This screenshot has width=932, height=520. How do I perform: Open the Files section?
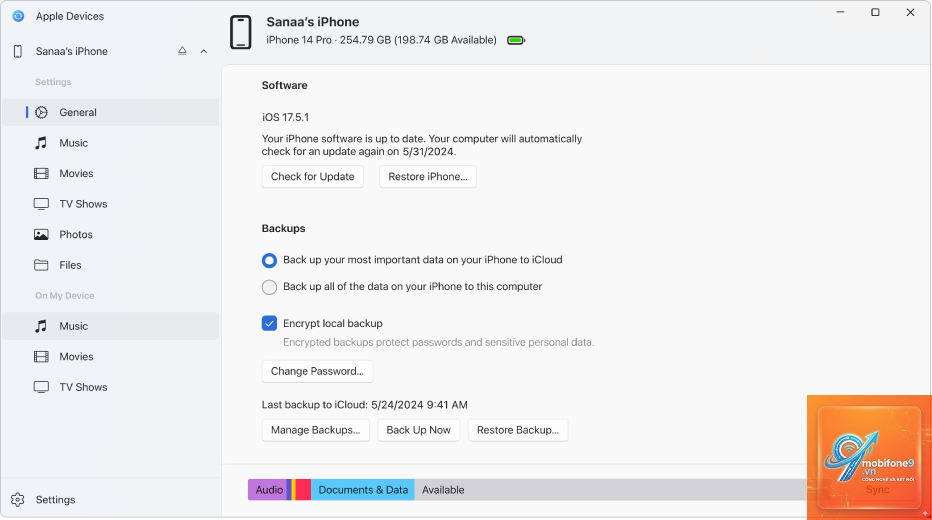pos(111,265)
